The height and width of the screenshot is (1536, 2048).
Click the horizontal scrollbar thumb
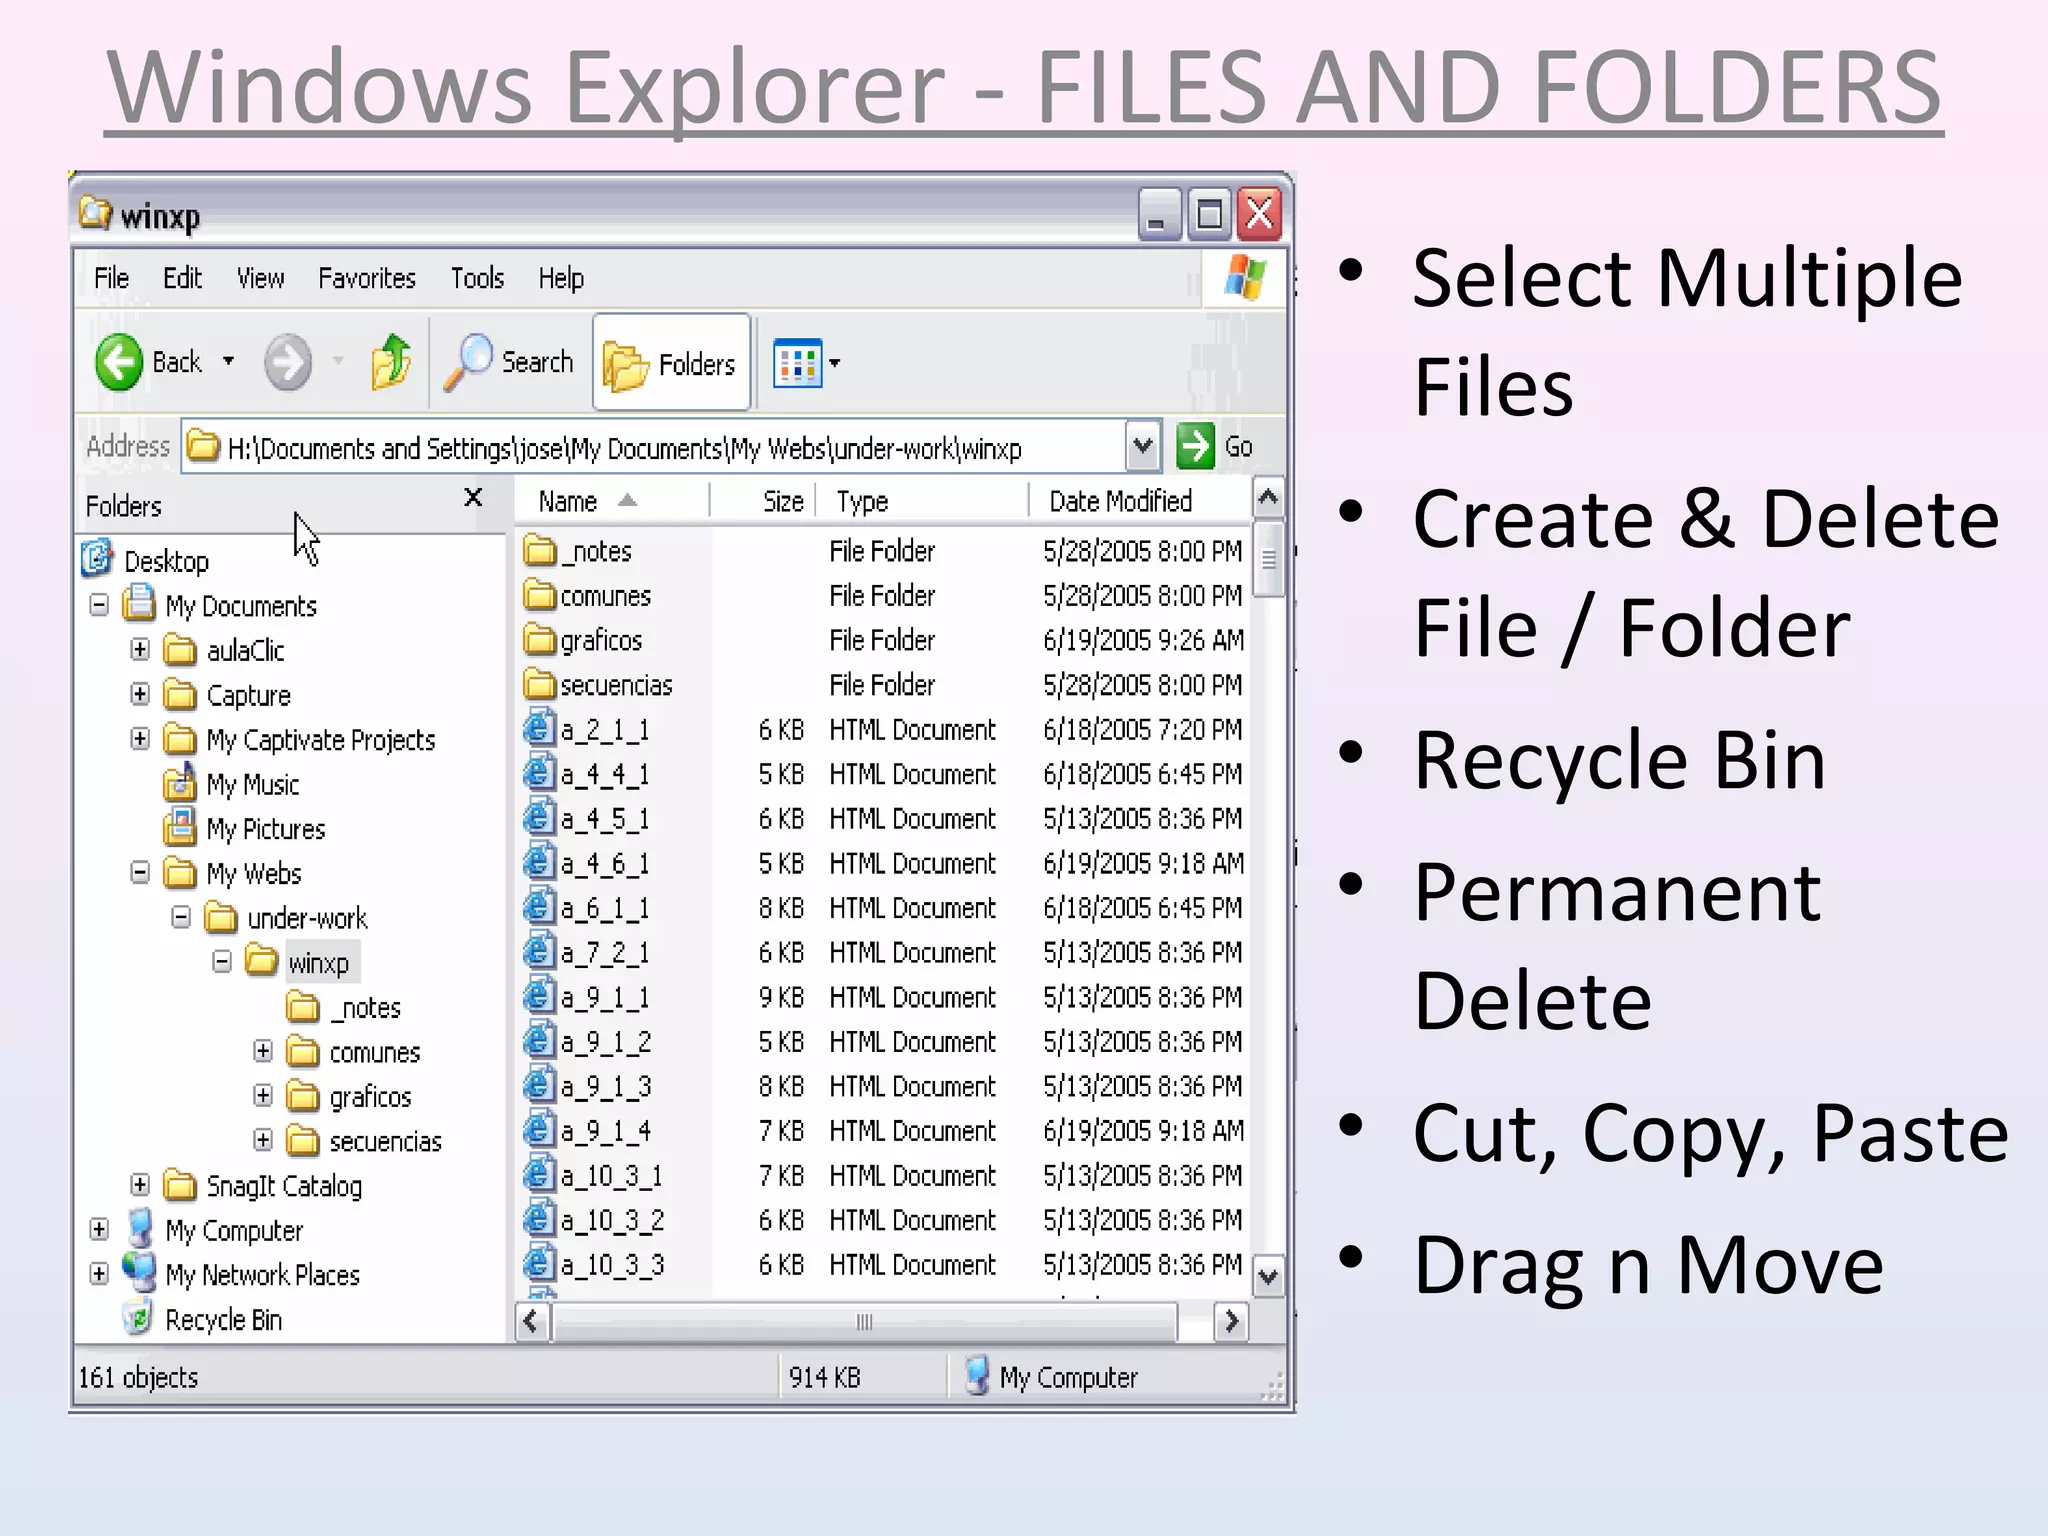coord(864,1322)
